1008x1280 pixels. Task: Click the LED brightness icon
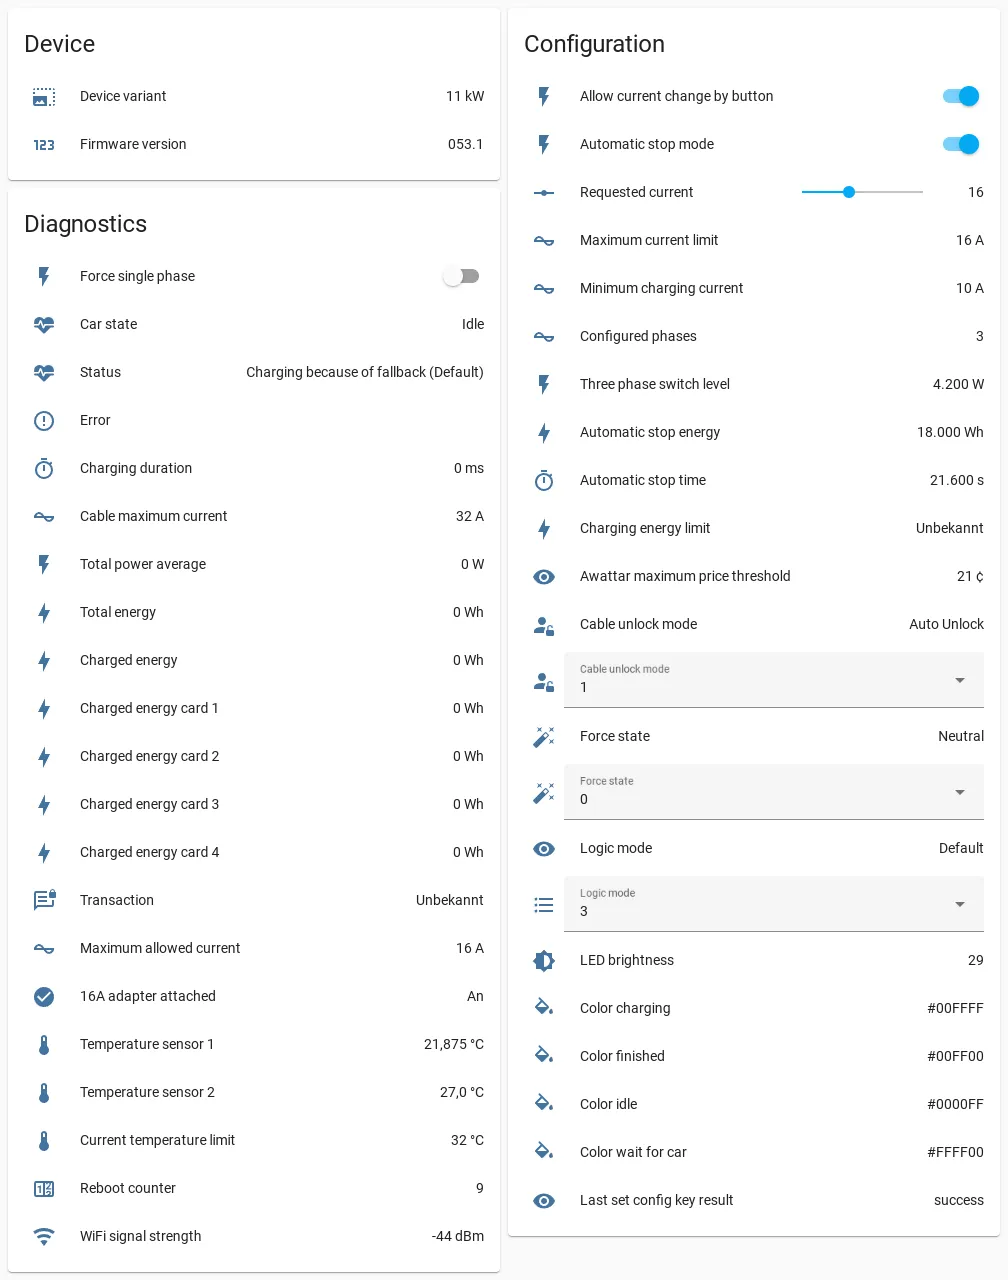click(544, 960)
